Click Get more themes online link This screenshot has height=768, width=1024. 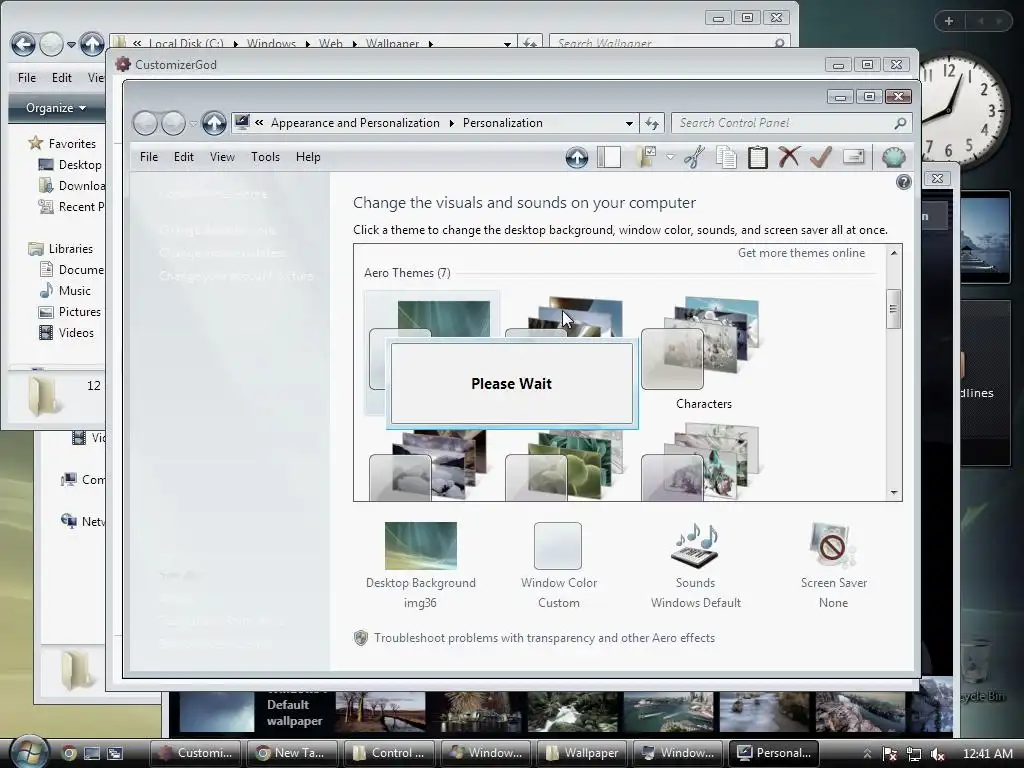[801, 253]
